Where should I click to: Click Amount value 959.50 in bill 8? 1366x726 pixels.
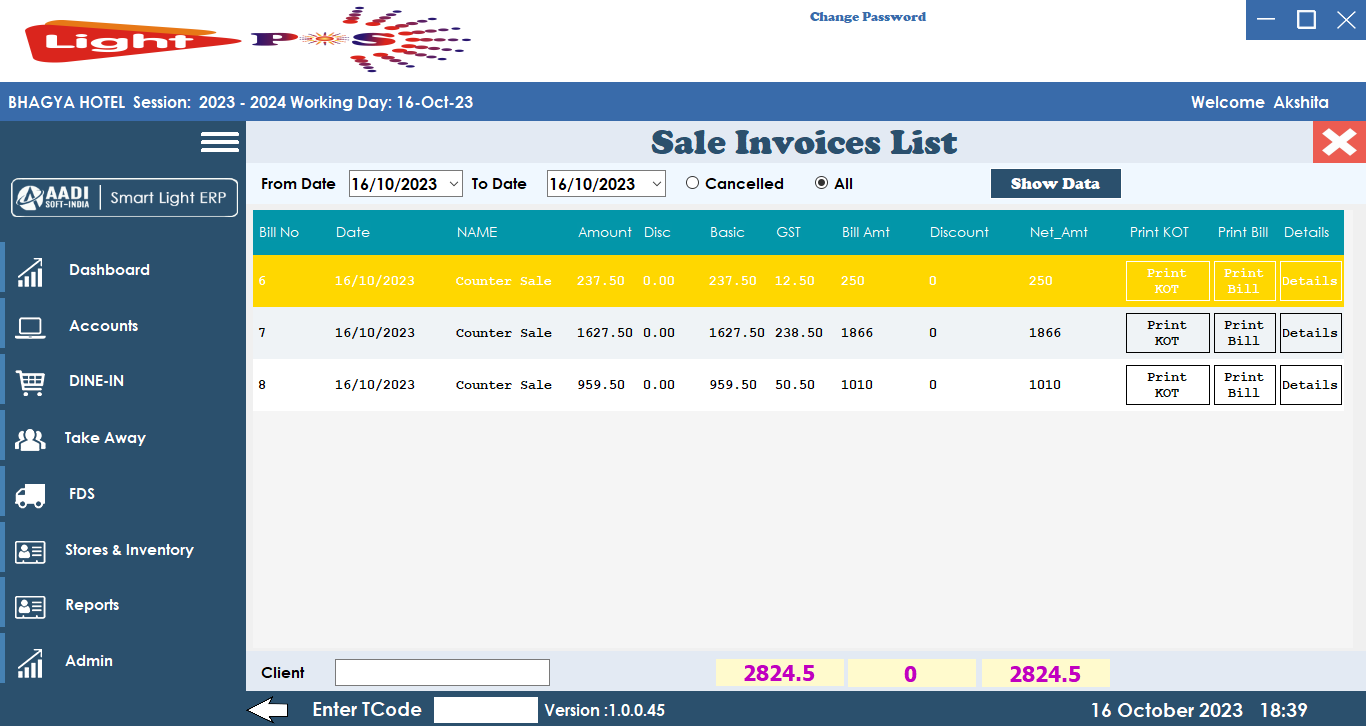[601, 385]
